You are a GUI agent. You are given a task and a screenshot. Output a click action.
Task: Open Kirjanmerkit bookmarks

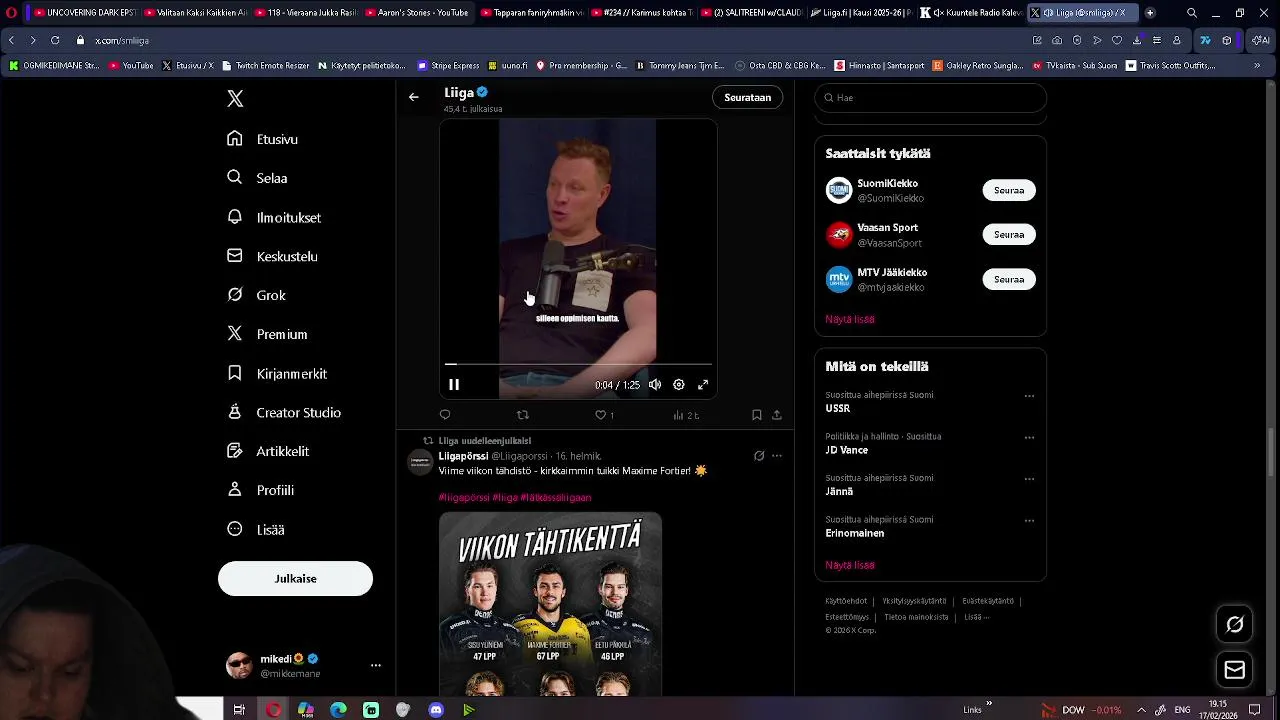277,373
